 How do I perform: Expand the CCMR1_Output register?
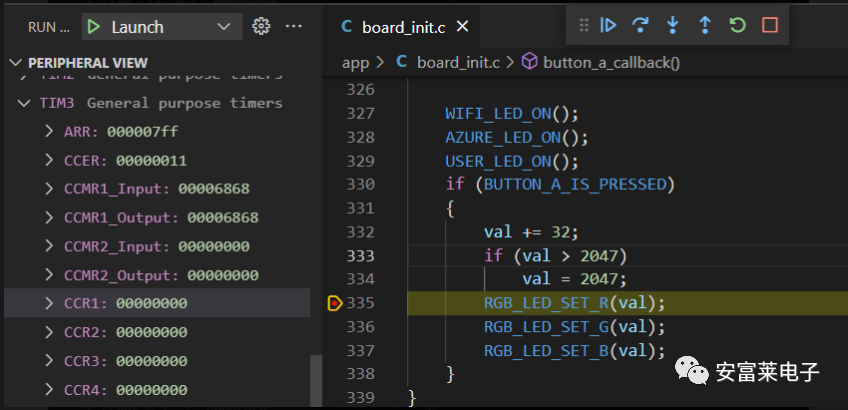[49, 217]
